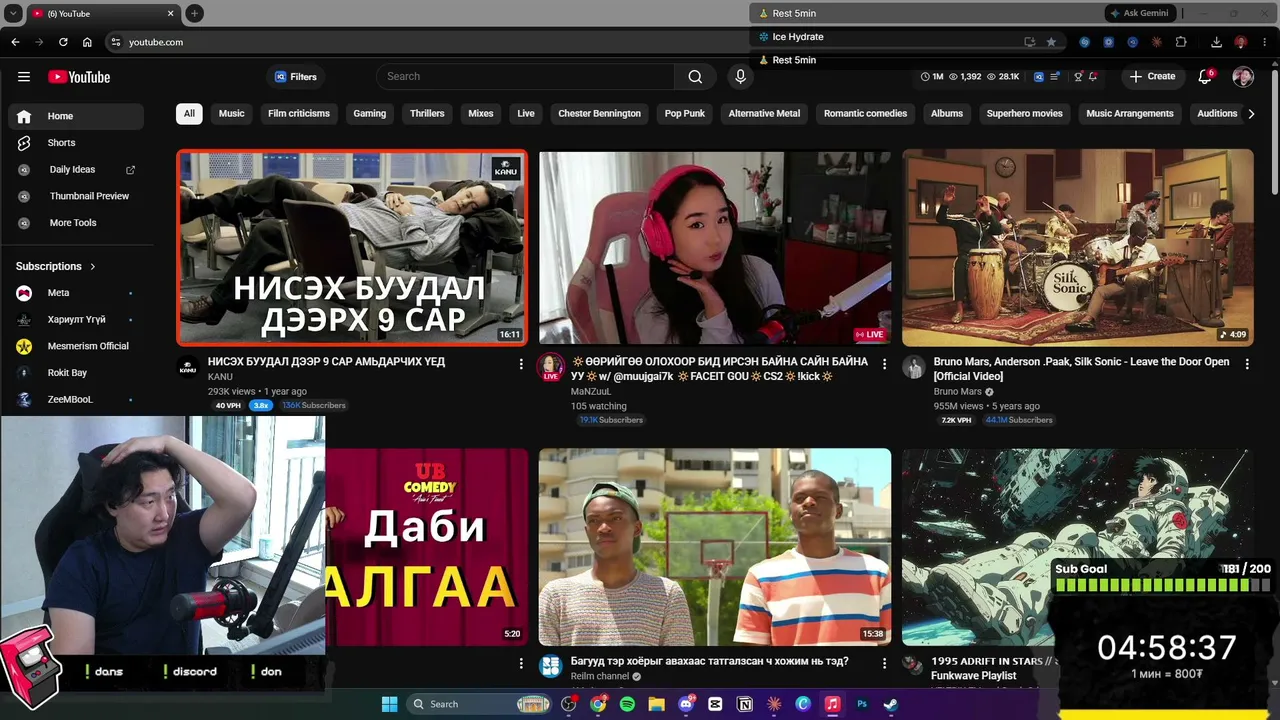Image resolution: width=1280 pixels, height=720 pixels.
Task: Open the Chrome three-dot menu
Action: point(1265,42)
